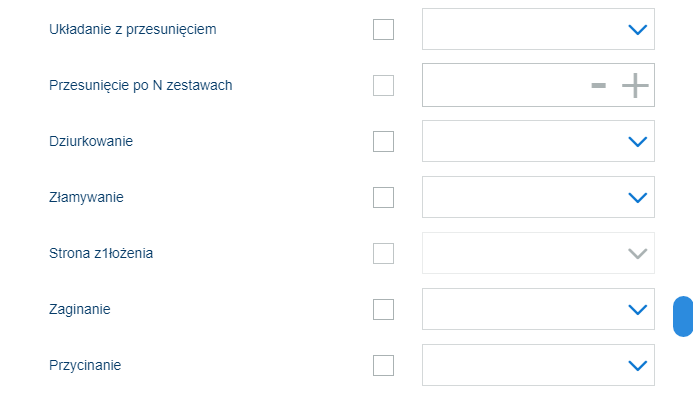693x393 pixels.
Task: Expand the Dziurkowanie dropdown chevron
Action: [637, 141]
